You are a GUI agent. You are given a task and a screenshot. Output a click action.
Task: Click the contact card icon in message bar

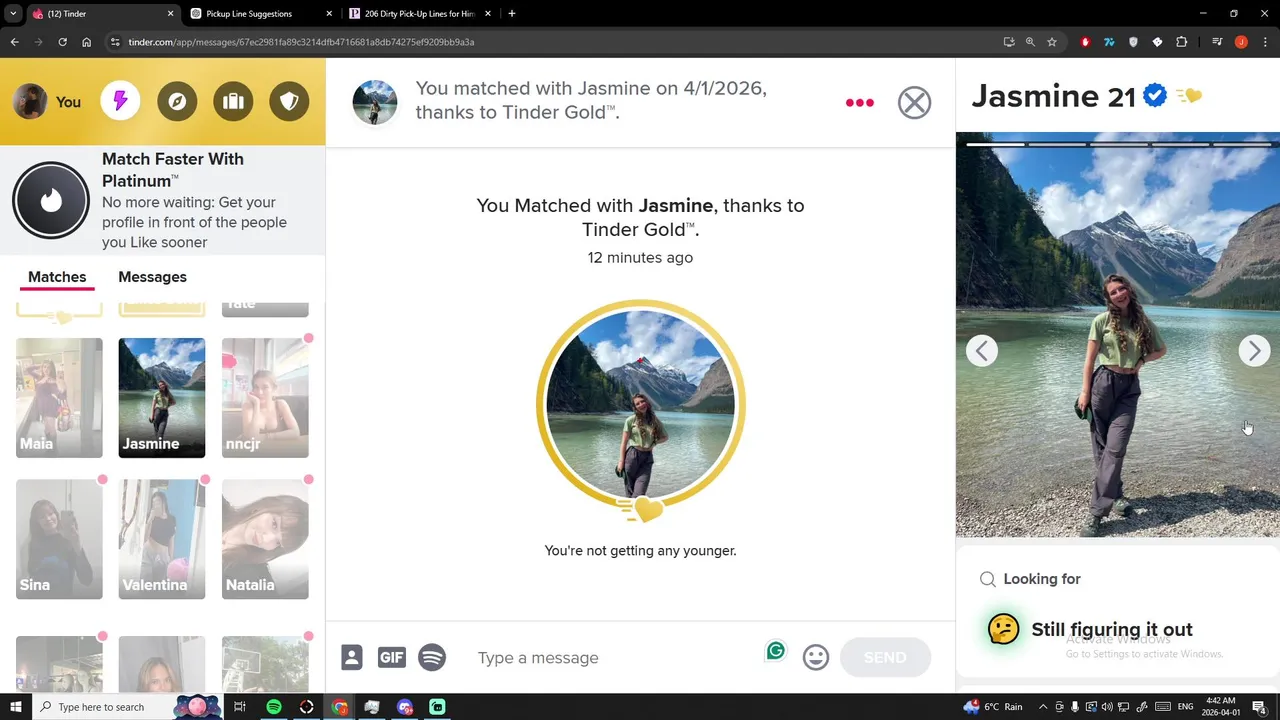click(352, 657)
